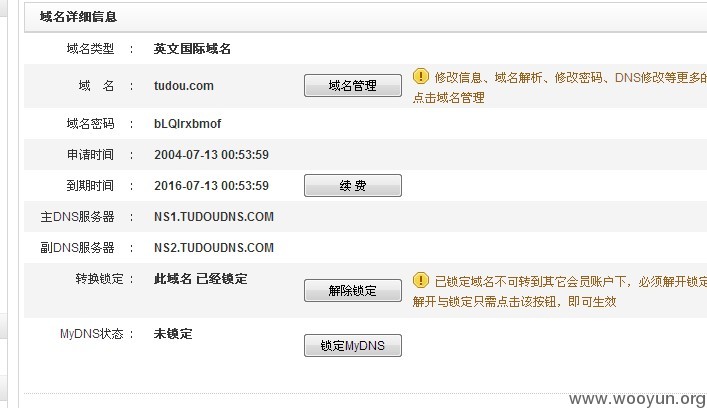The width and height of the screenshot is (707, 408).
Task: Click the MyDNS状态 row label
Action: [x=92, y=334]
